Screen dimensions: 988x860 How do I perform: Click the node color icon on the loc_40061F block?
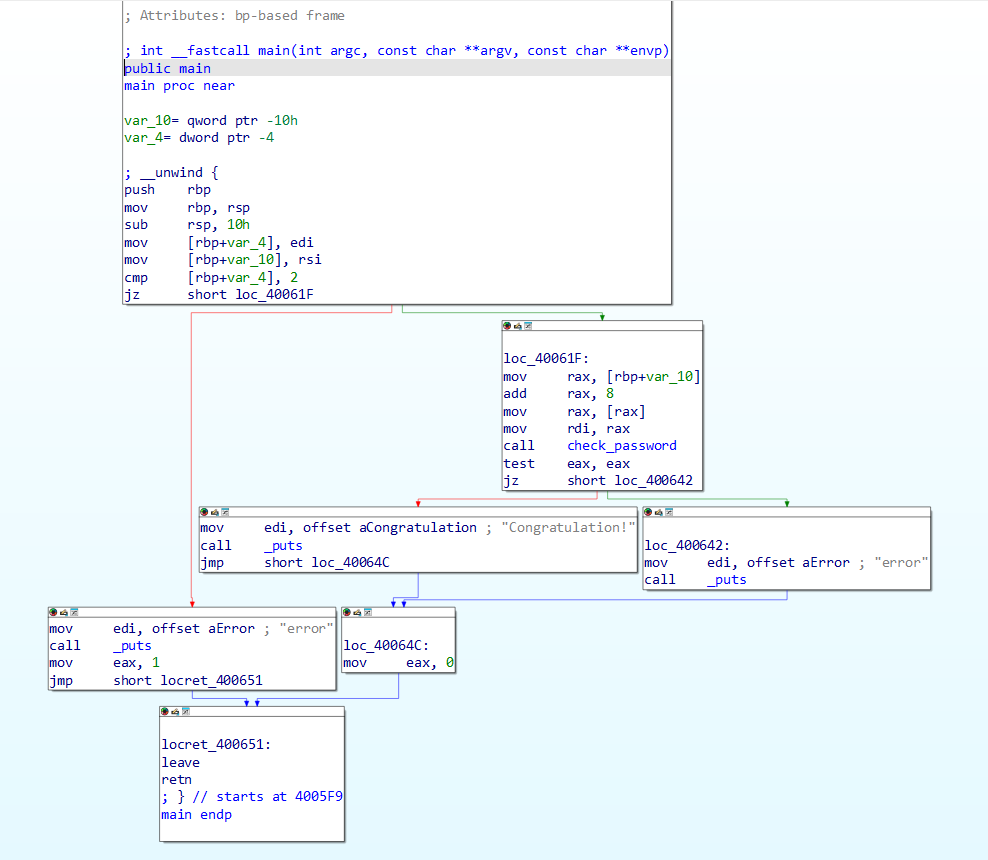[x=507, y=326]
